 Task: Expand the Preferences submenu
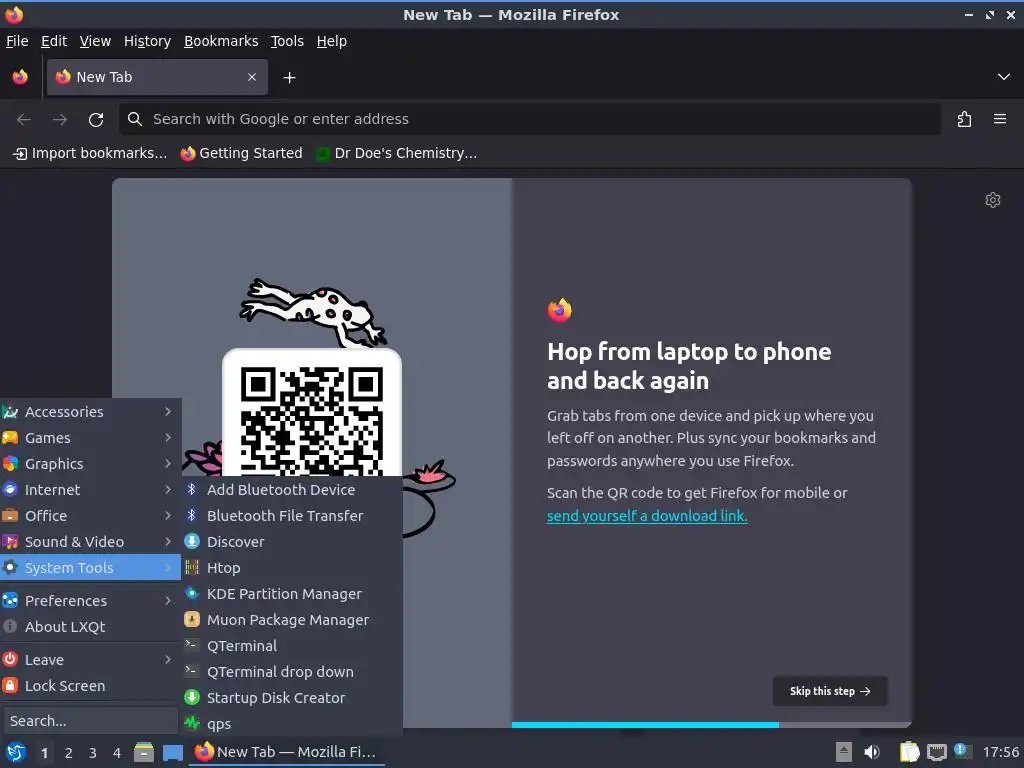(x=90, y=601)
